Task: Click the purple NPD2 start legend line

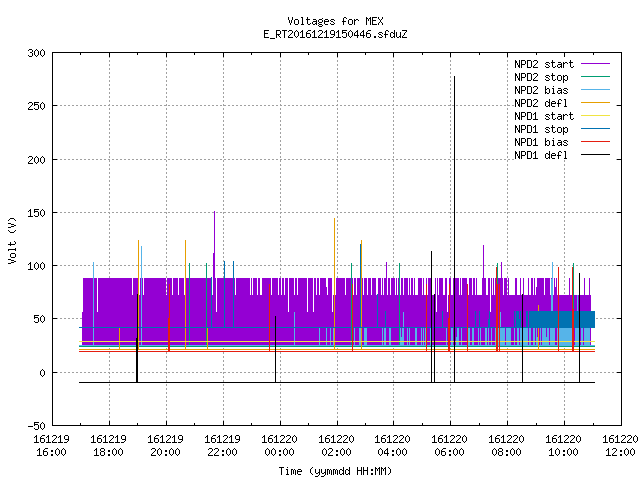Action: [595, 64]
